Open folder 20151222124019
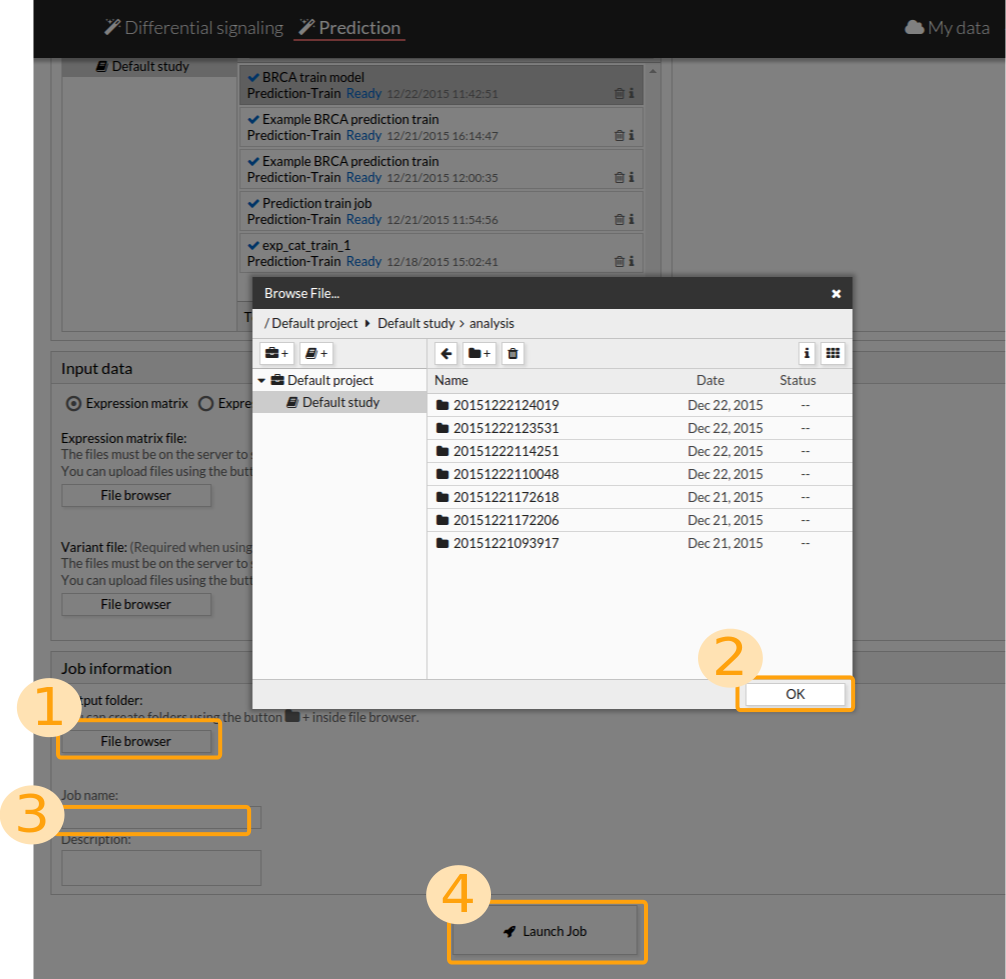The image size is (1006, 979). click(505, 405)
